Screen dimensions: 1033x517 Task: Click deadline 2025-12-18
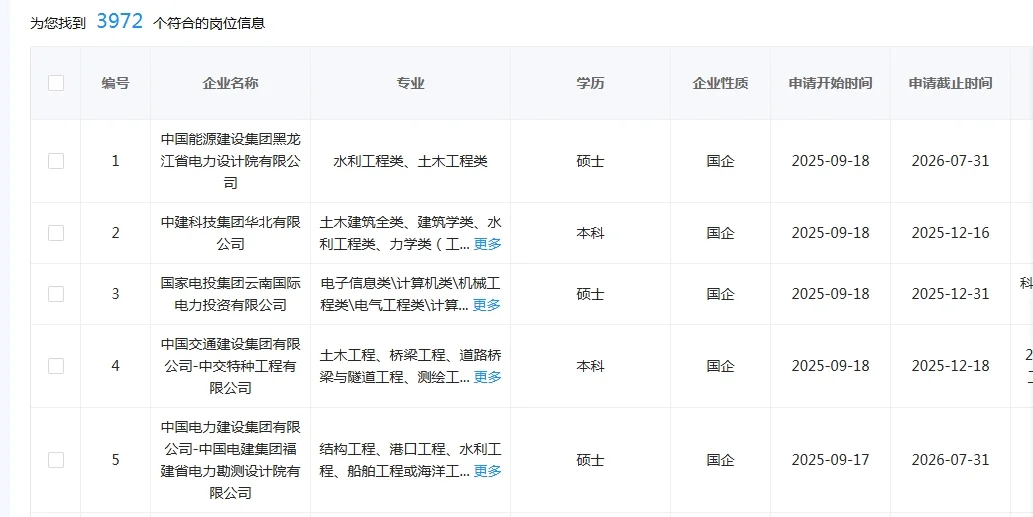[x=951, y=366]
